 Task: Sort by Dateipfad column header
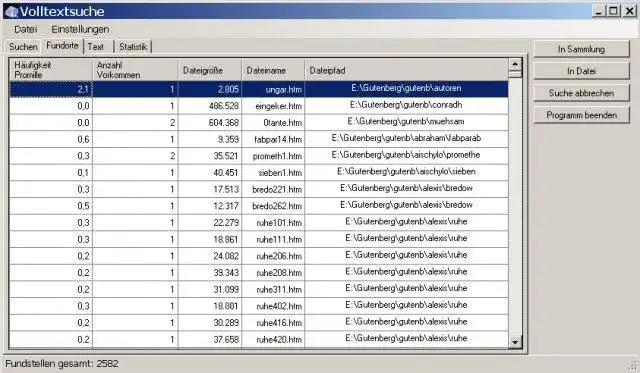click(x=406, y=70)
